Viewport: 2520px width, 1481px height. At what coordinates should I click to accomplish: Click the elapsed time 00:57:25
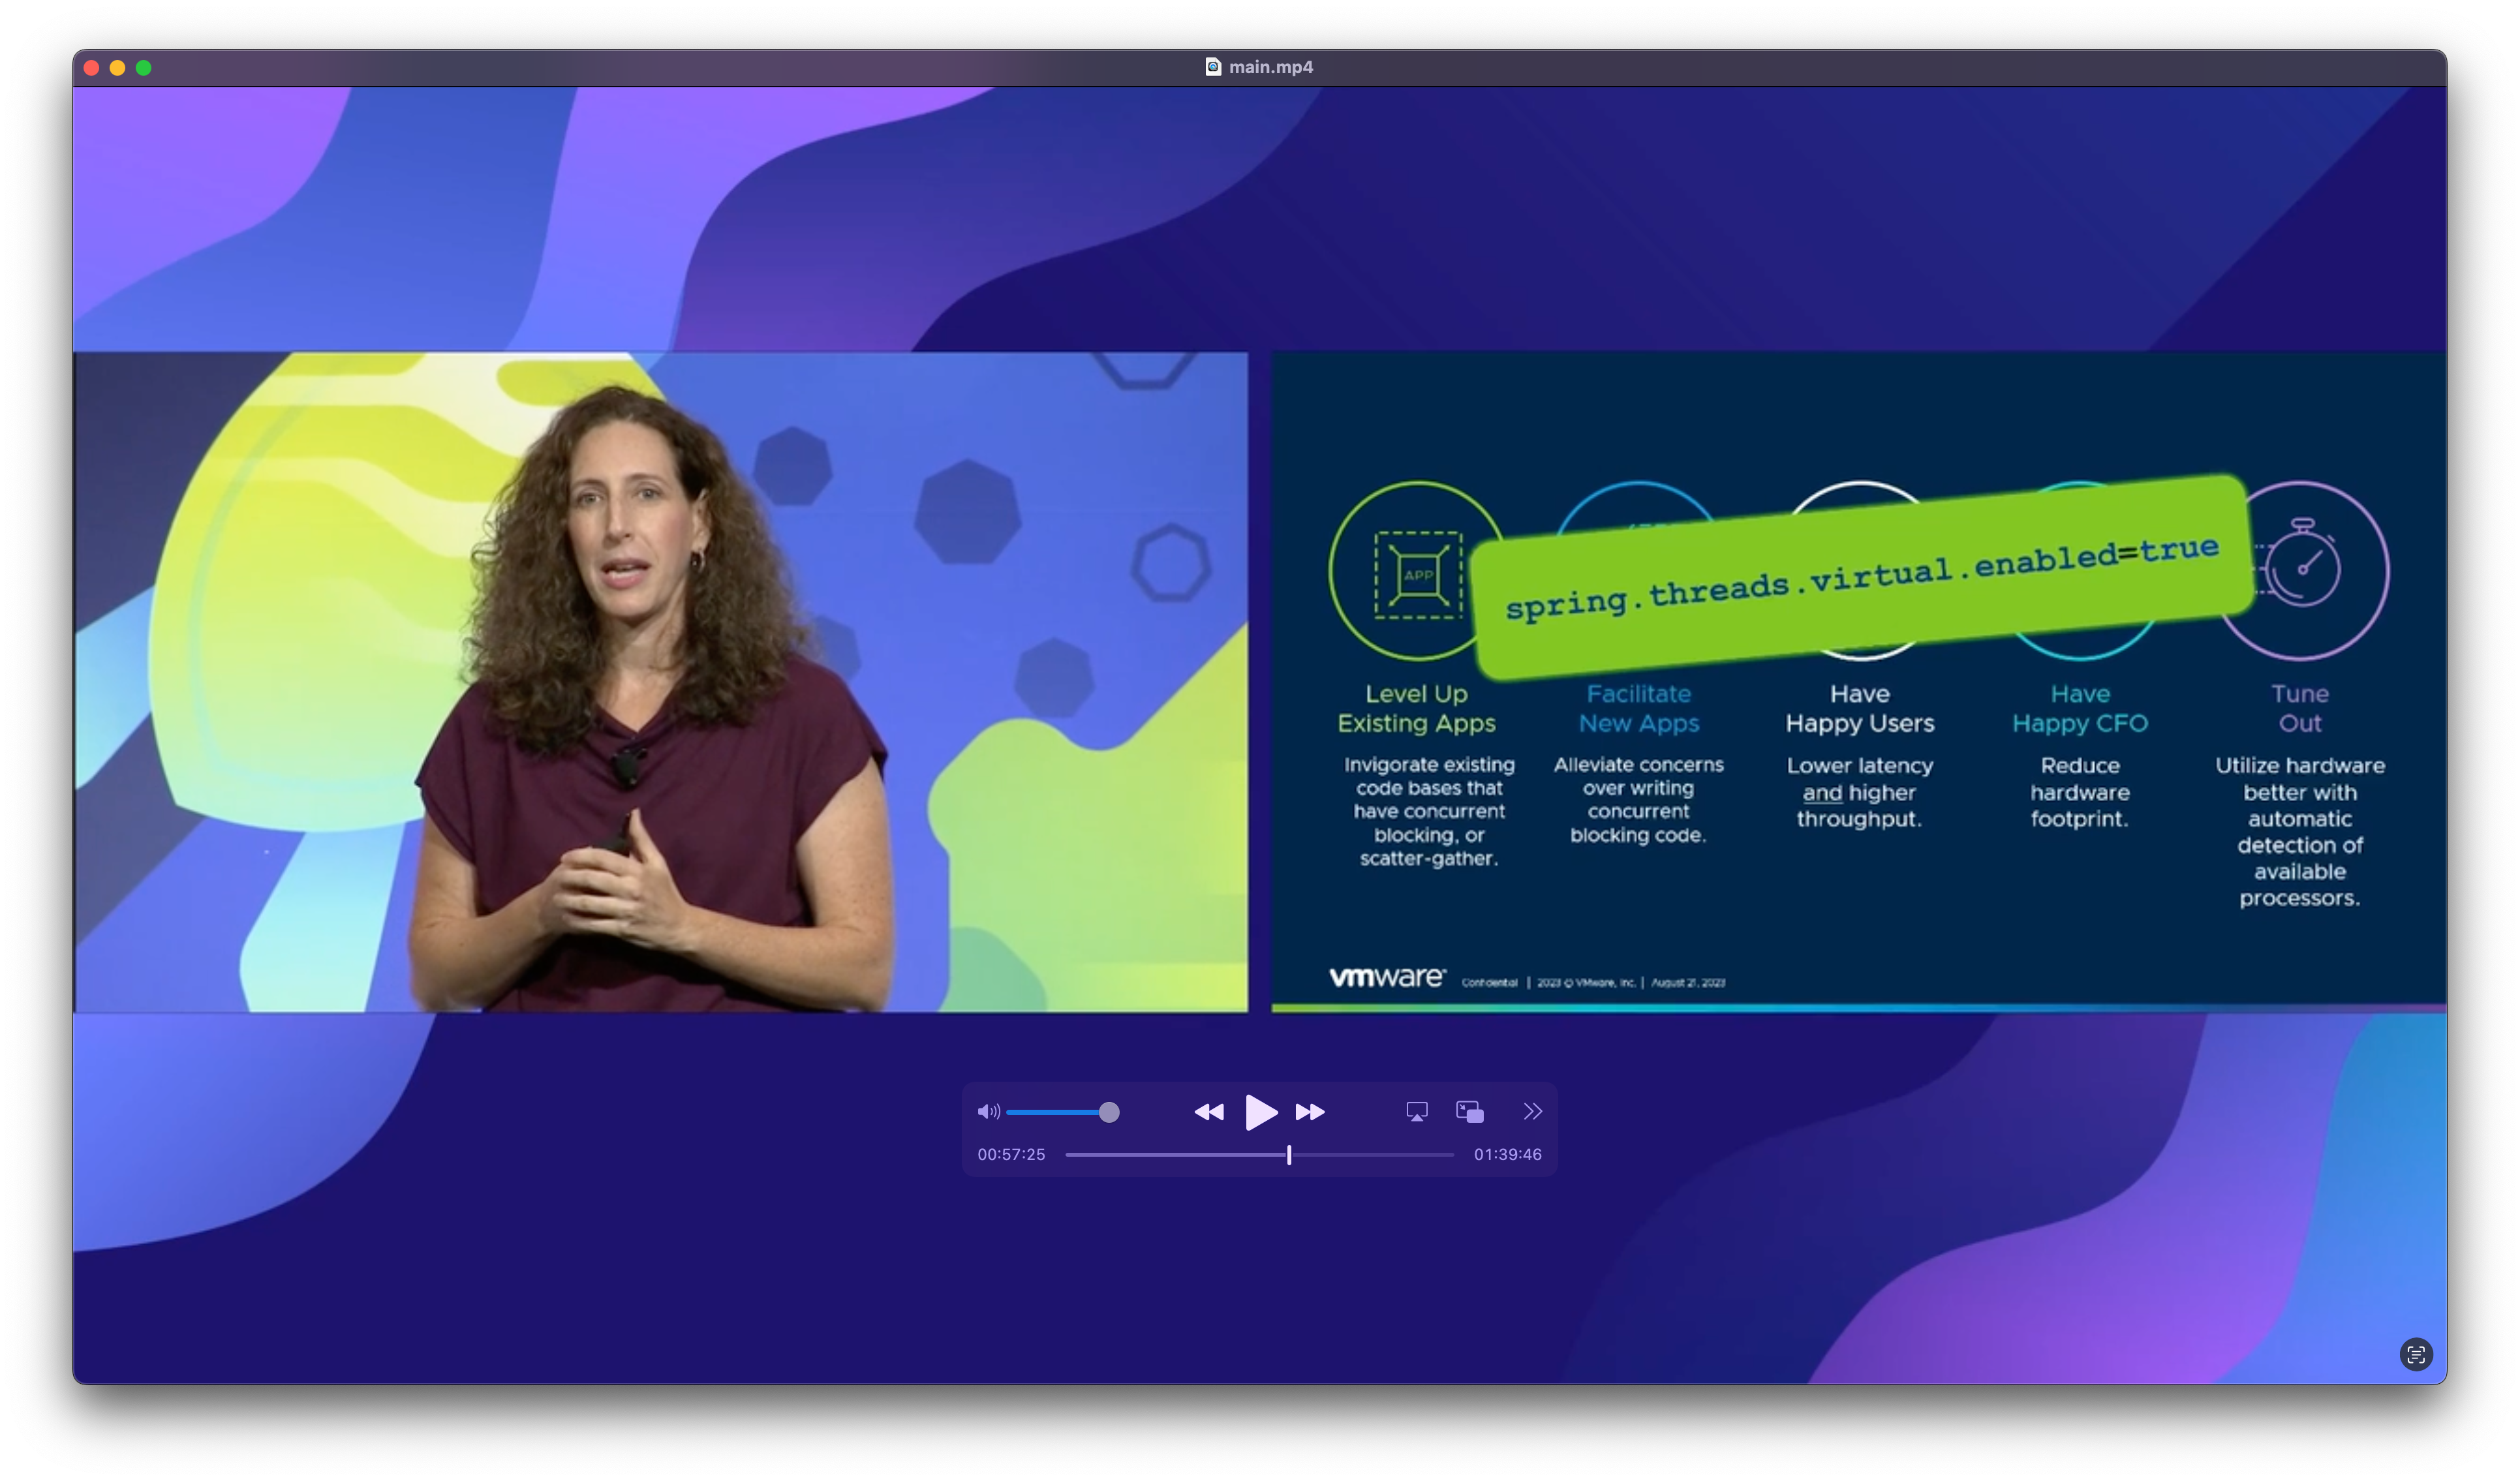click(x=1012, y=1154)
